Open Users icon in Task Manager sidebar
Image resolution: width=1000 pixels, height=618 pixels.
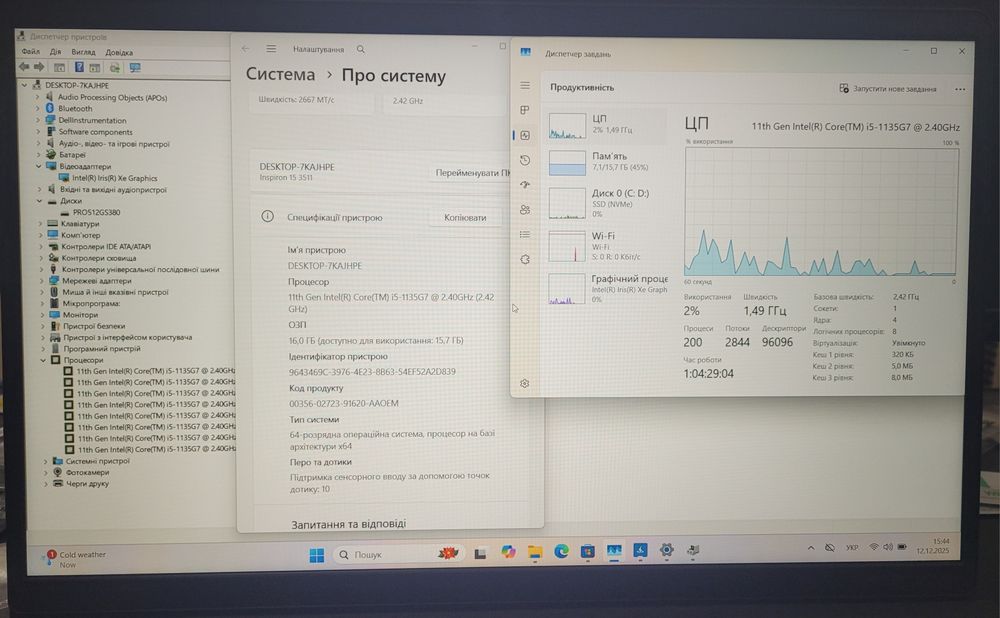(524, 210)
